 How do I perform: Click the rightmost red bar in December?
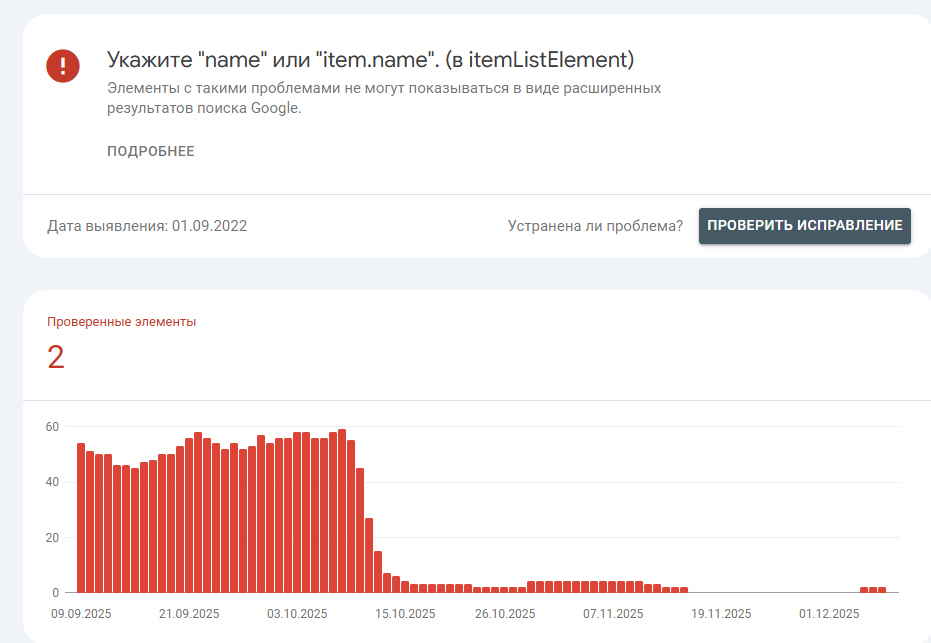[x=882, y=590]
